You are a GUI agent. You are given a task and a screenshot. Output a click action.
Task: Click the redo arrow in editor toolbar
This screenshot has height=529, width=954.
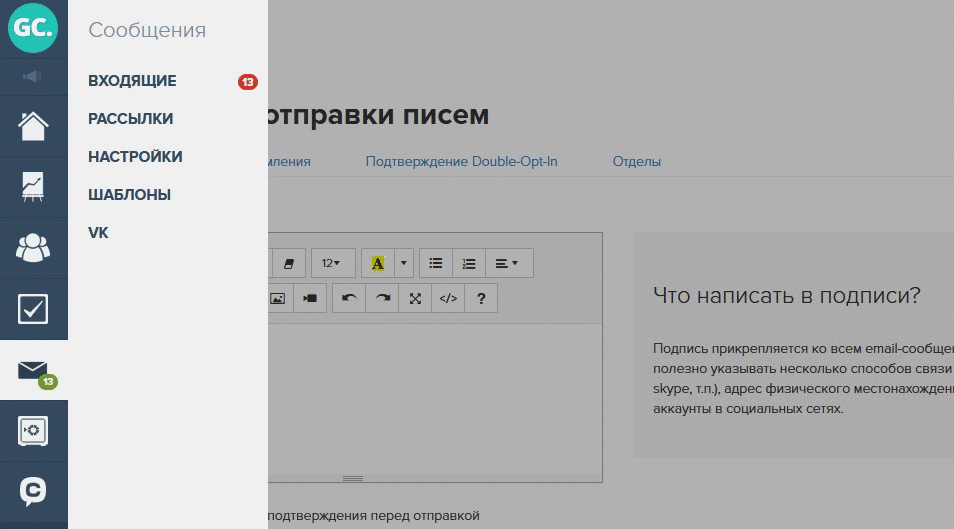382,298
